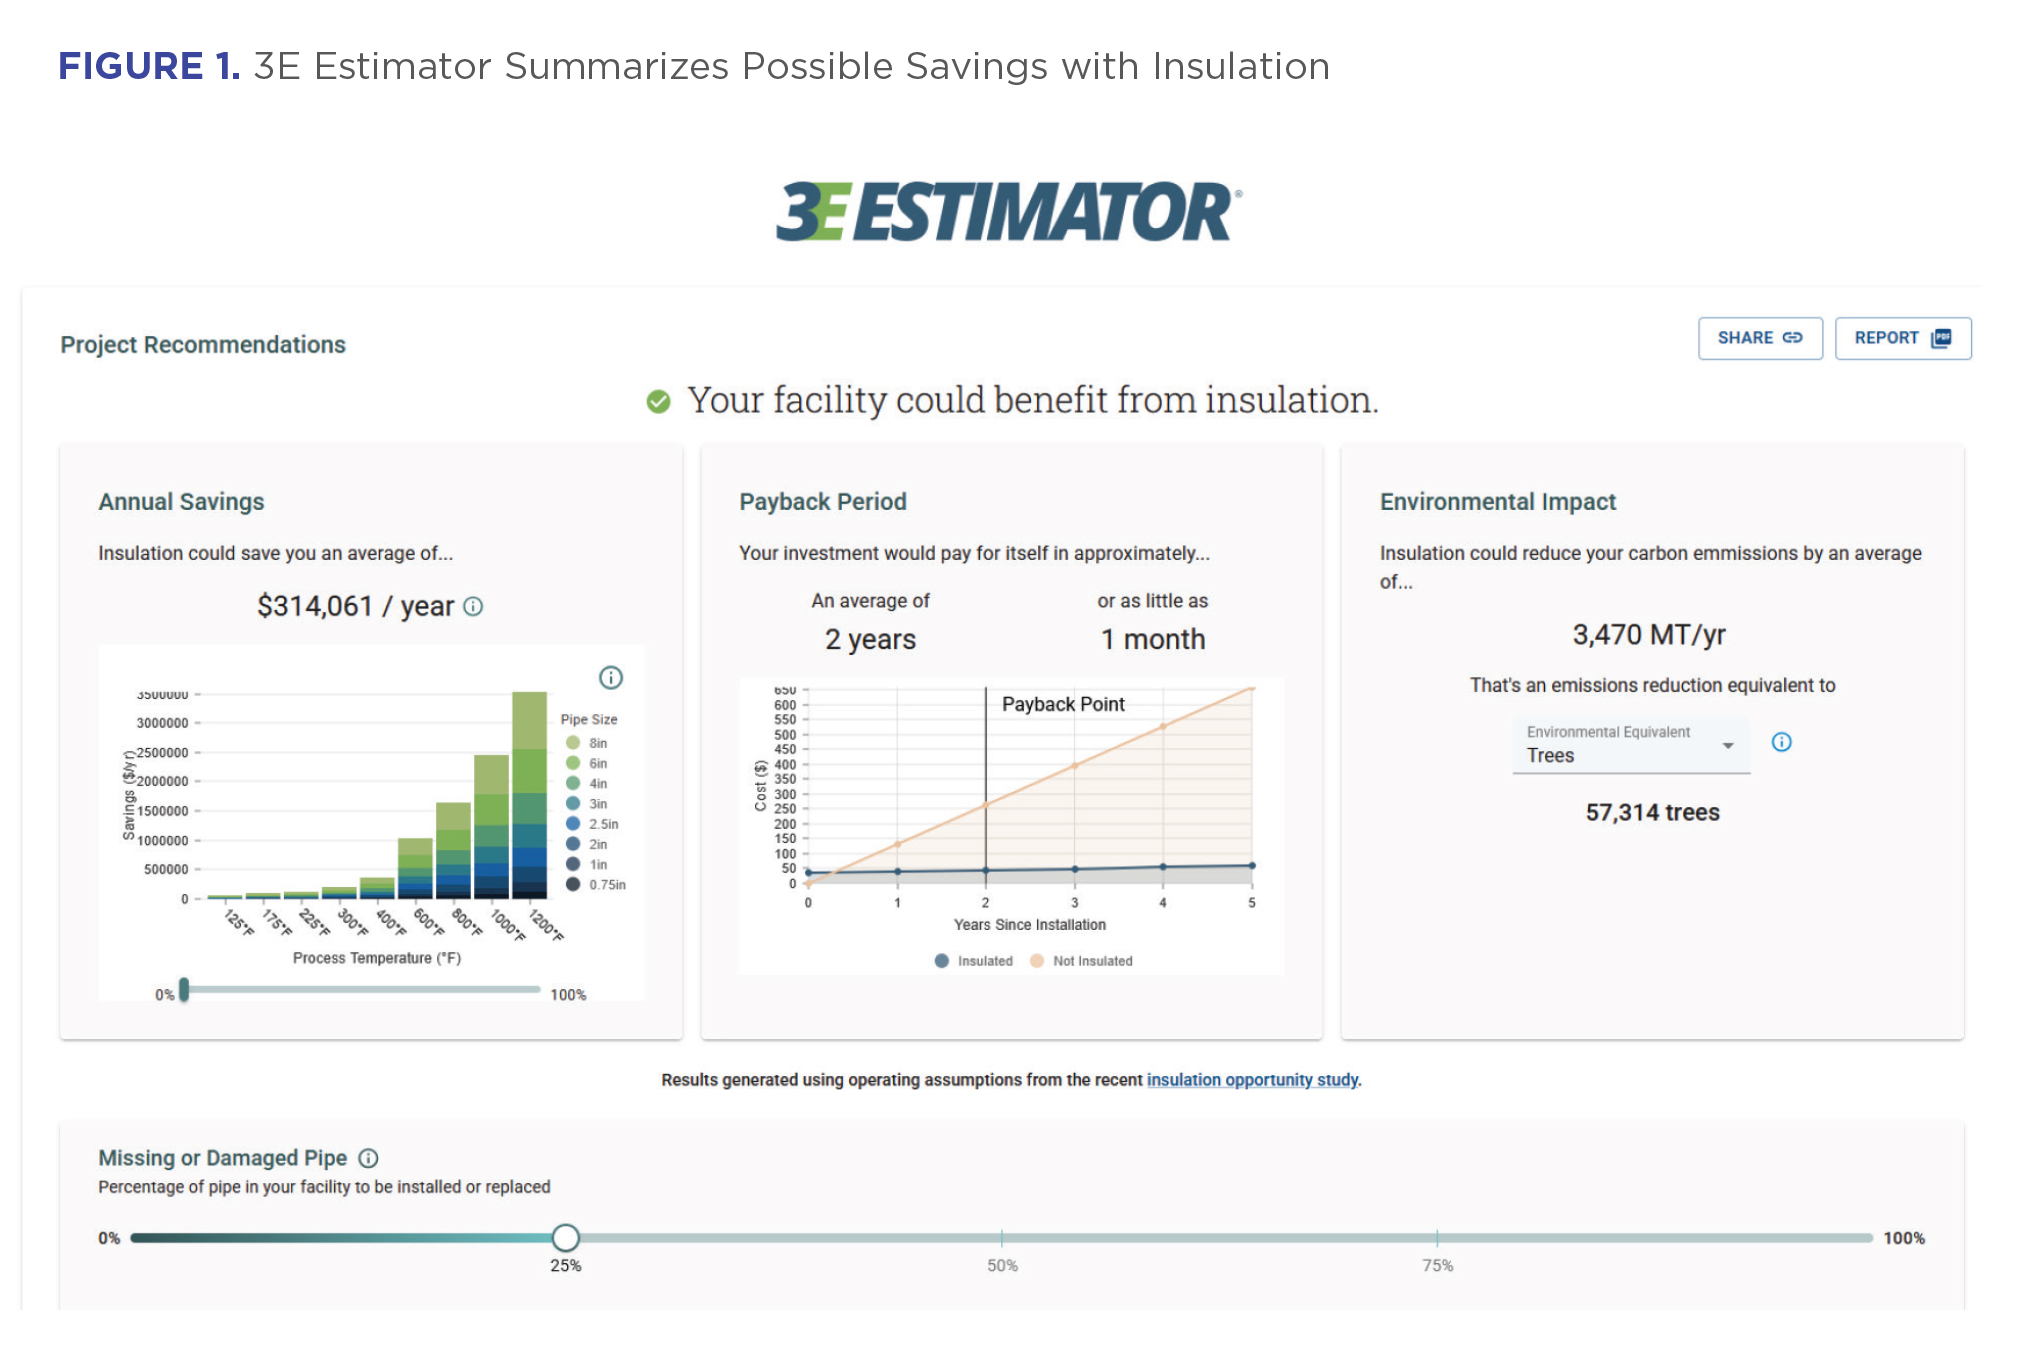The width and height of the screenshot is (2037, 1371).
Task: Open the savings chart info icon
Action: 610,678
